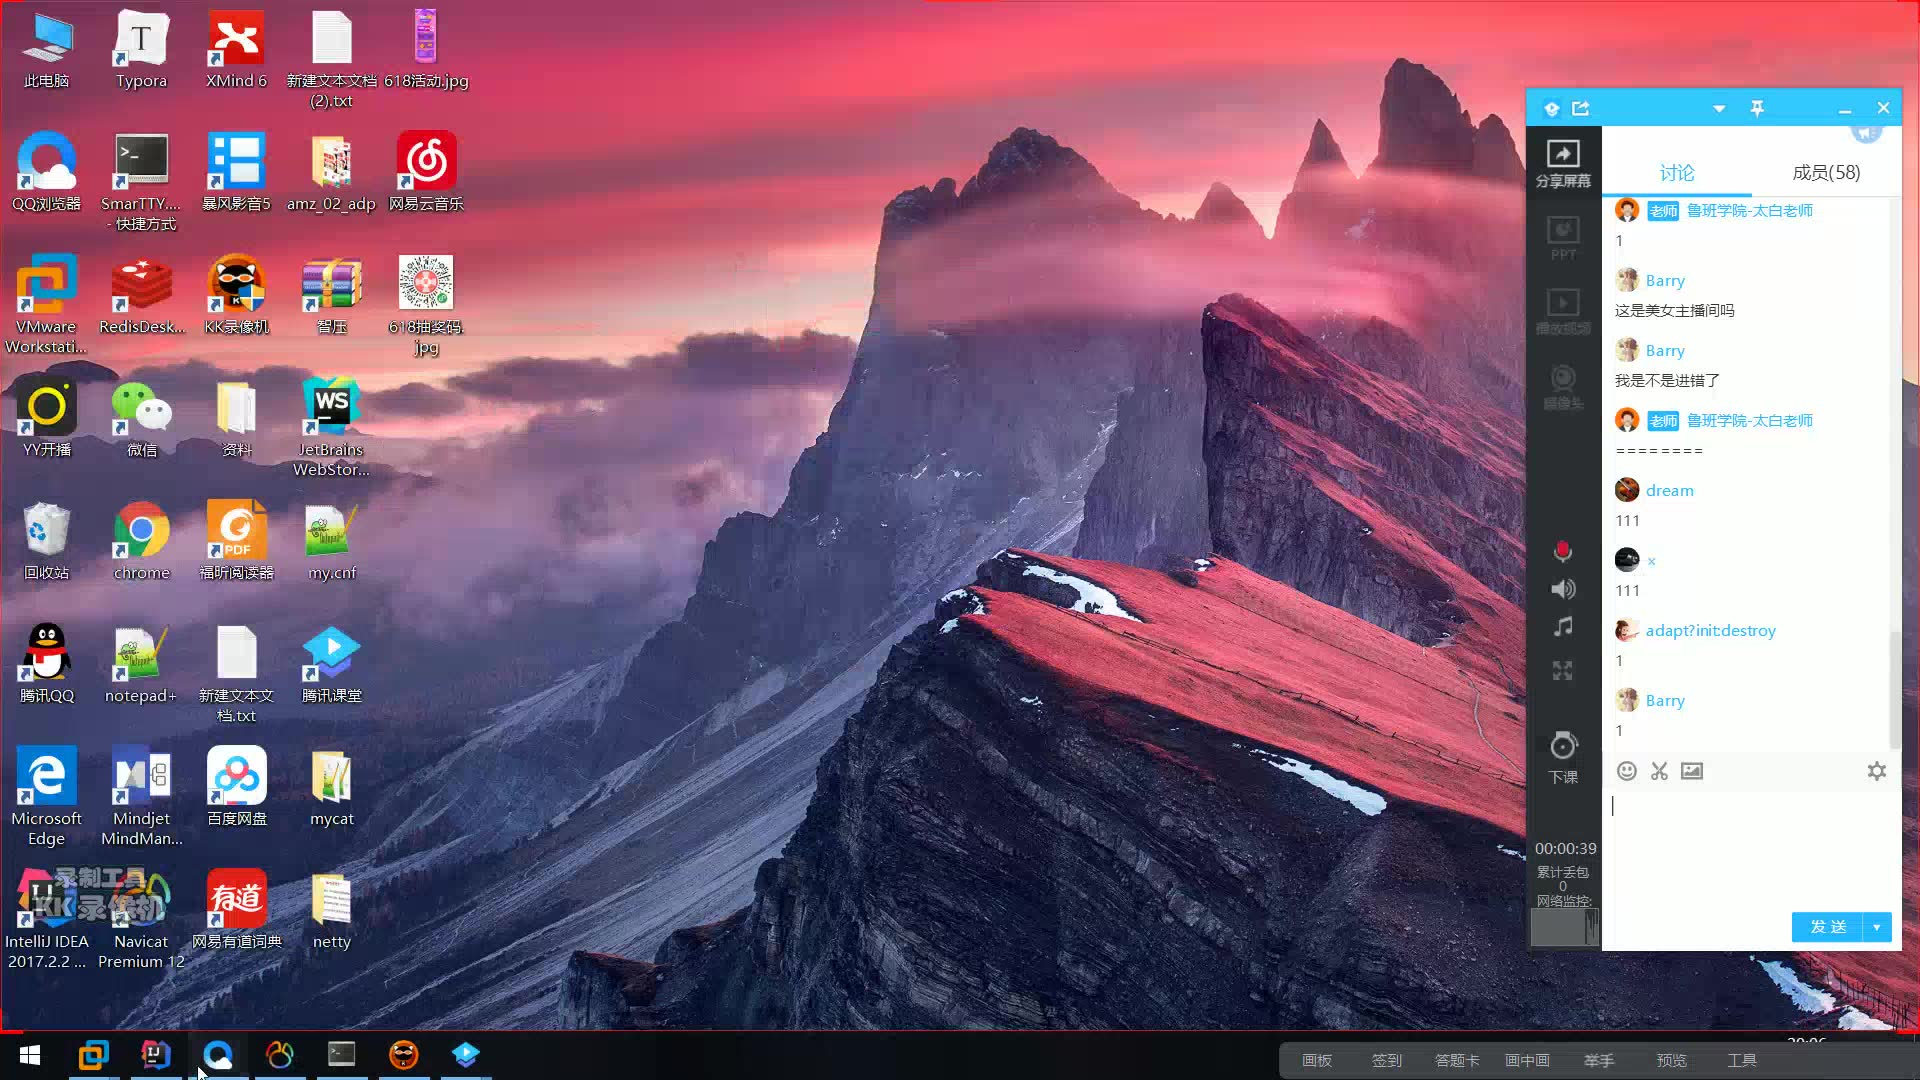Select the 百度网盘 desktop shortcut
This screenshot has width=1920, height=1080.
coord(237,787)
